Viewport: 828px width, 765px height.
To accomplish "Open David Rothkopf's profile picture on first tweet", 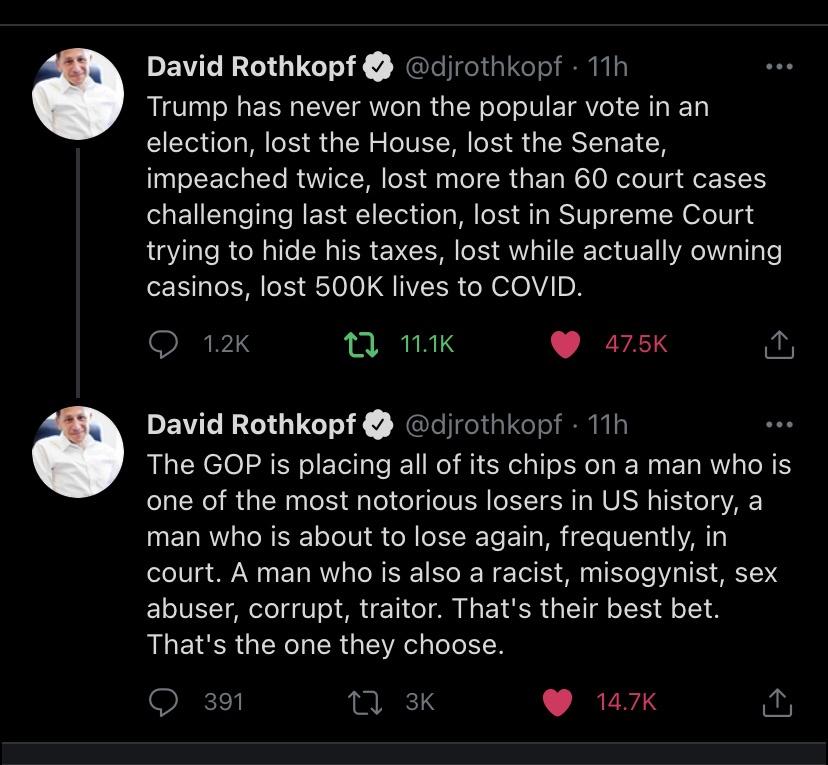I will tap(78, 94).
